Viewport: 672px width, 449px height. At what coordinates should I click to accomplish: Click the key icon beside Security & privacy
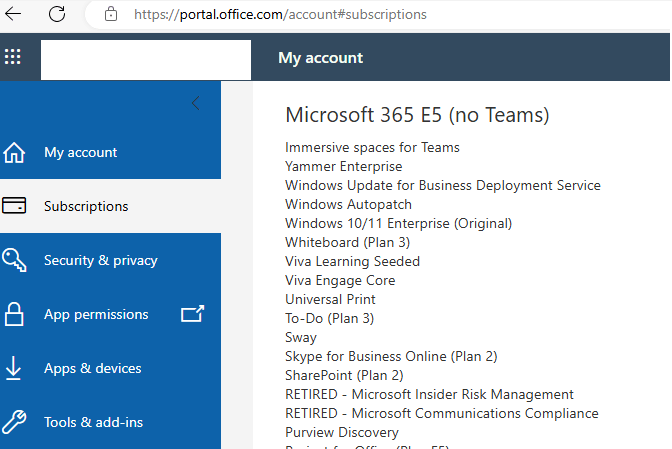point(14,260)
